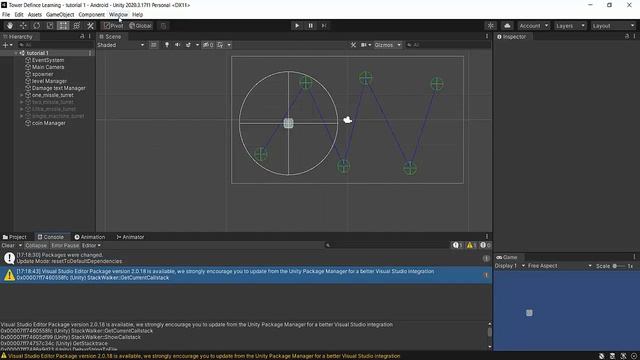Click the Hierarchy search field

(55, 45)
